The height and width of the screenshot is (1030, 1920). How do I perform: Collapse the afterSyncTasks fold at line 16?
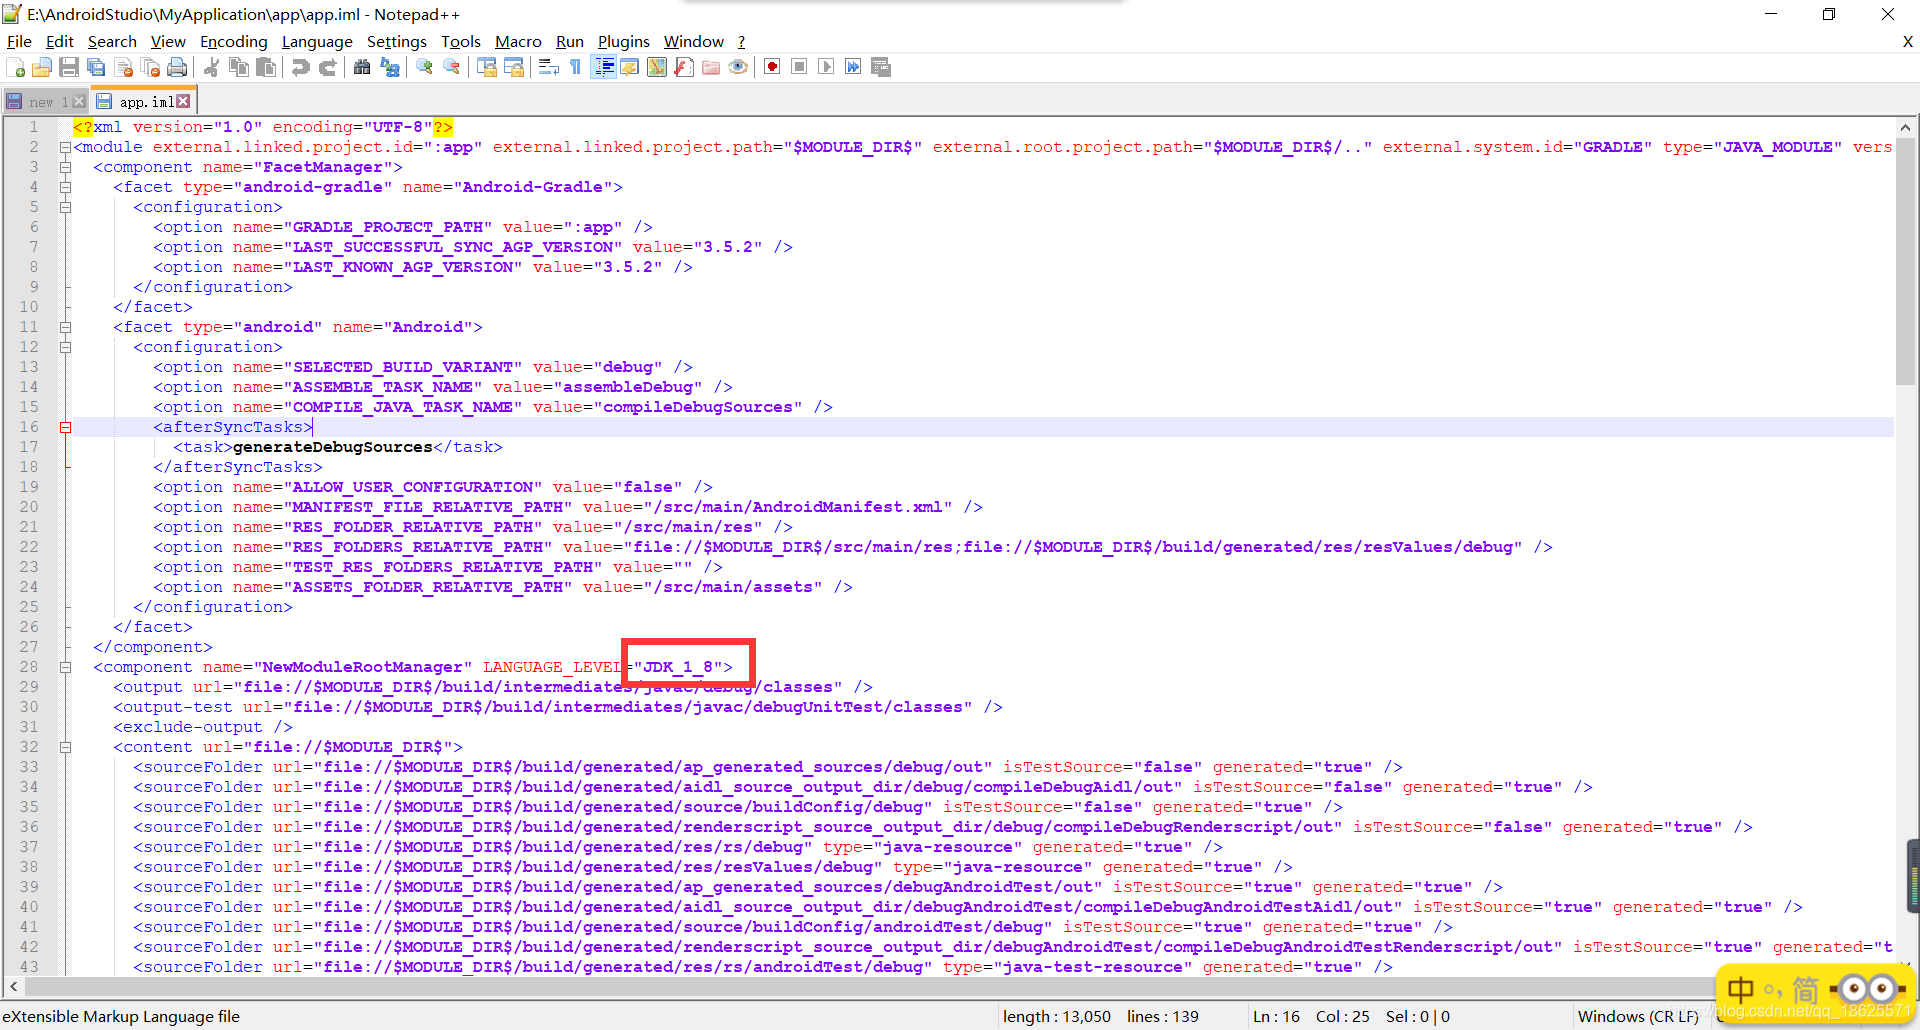coord(66,427)
